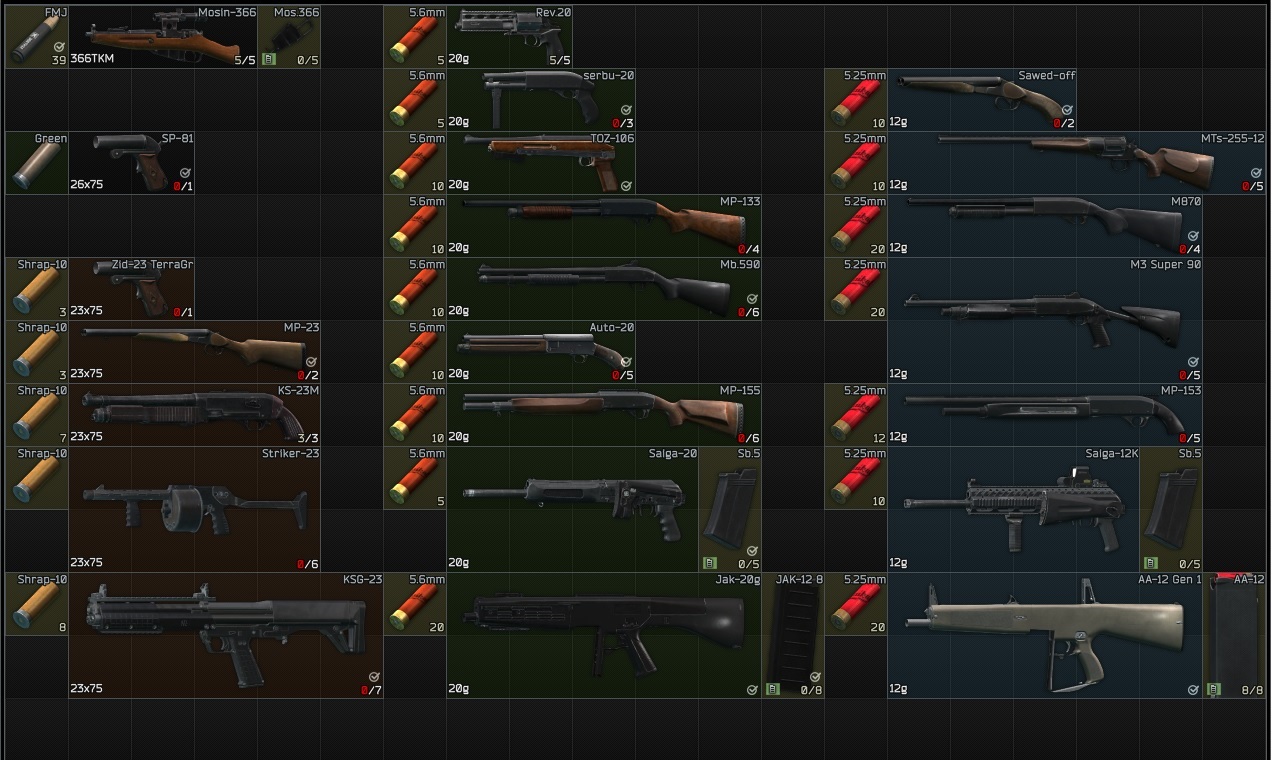The image size is (1272, 760).
Task: Select the Rev.20 revolver shotgun
Action: coord(510,36)
